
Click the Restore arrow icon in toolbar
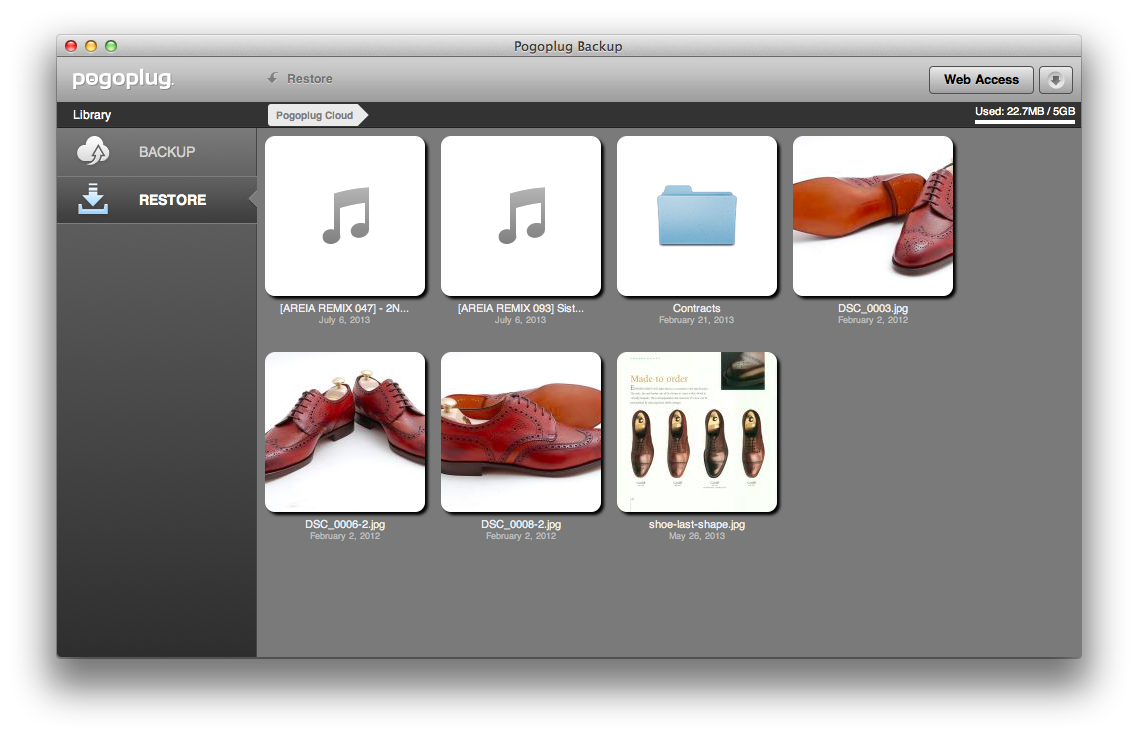272,78
